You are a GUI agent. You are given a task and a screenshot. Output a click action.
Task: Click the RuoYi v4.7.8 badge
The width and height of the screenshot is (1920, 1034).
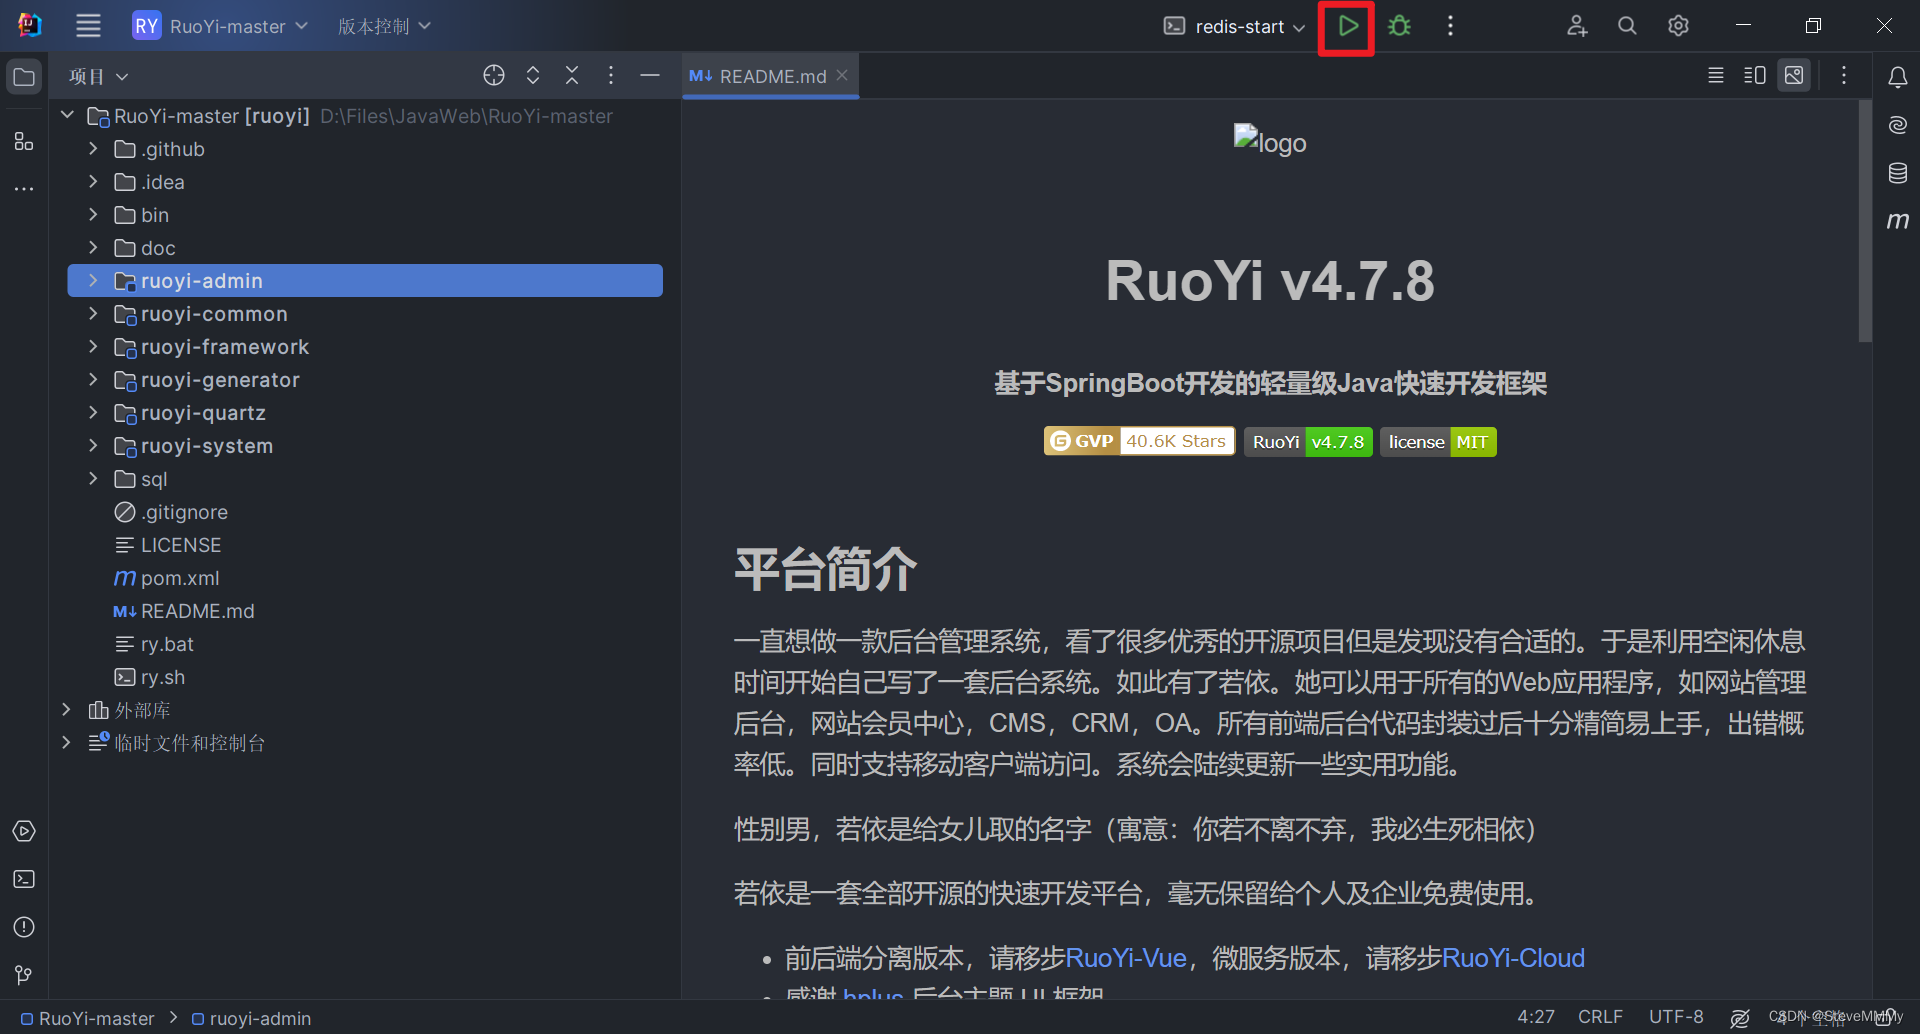point(1308,441)
